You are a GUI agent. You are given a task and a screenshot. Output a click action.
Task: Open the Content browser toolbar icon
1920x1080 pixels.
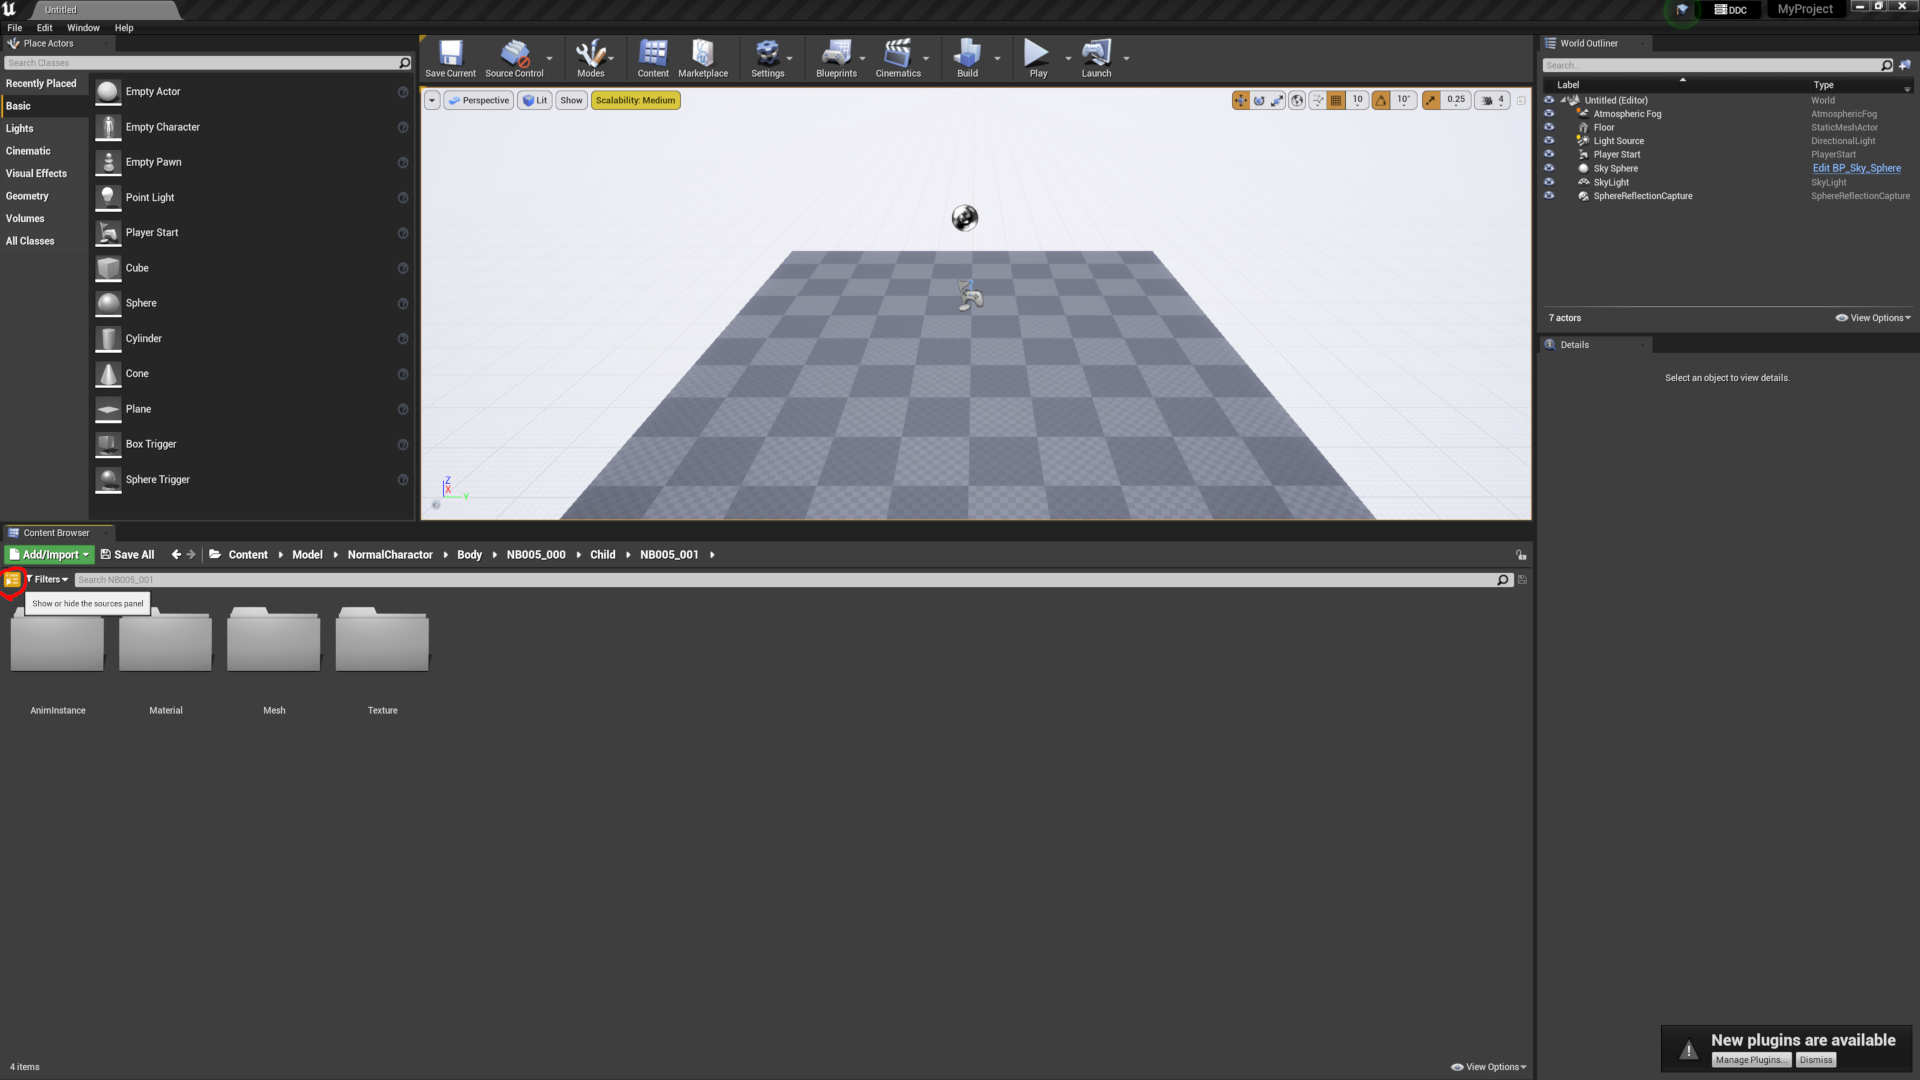(653, 58)
